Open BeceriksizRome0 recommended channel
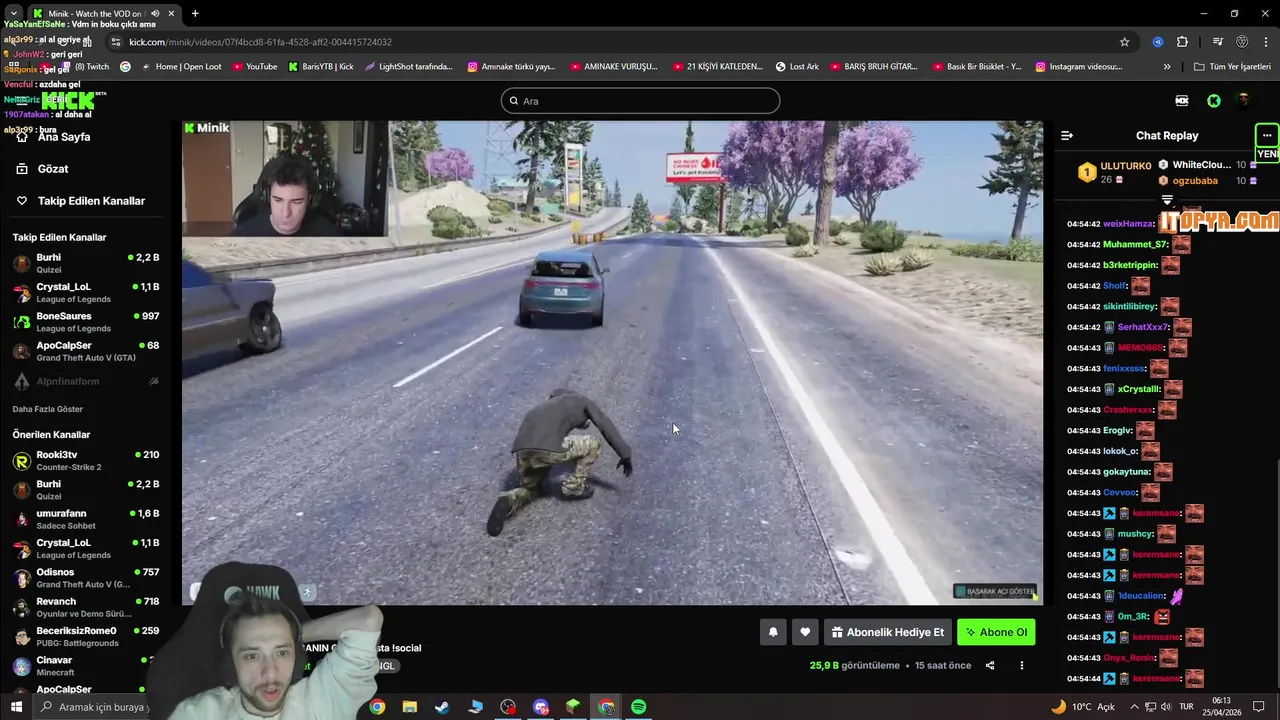Screen dimensions: 1280x720 pyautogui.click(x=85, y=636)
